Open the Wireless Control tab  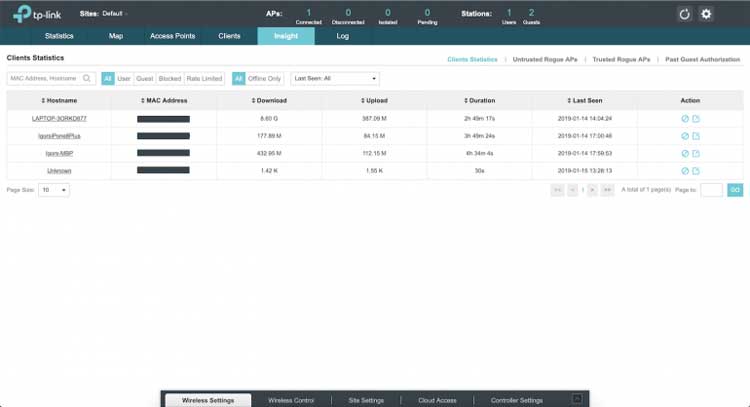[x=290, y=400]
